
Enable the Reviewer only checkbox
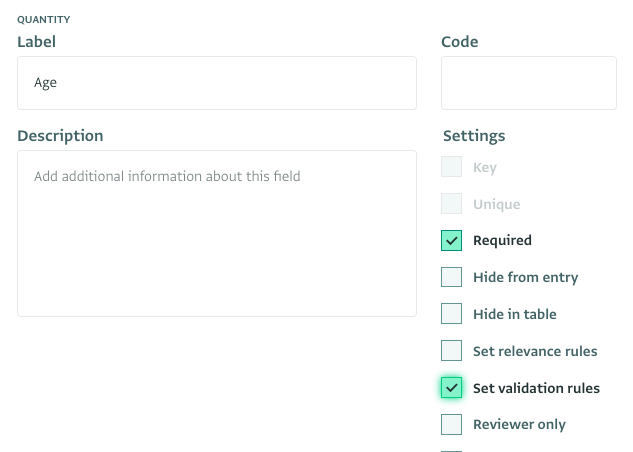[451, 425]
